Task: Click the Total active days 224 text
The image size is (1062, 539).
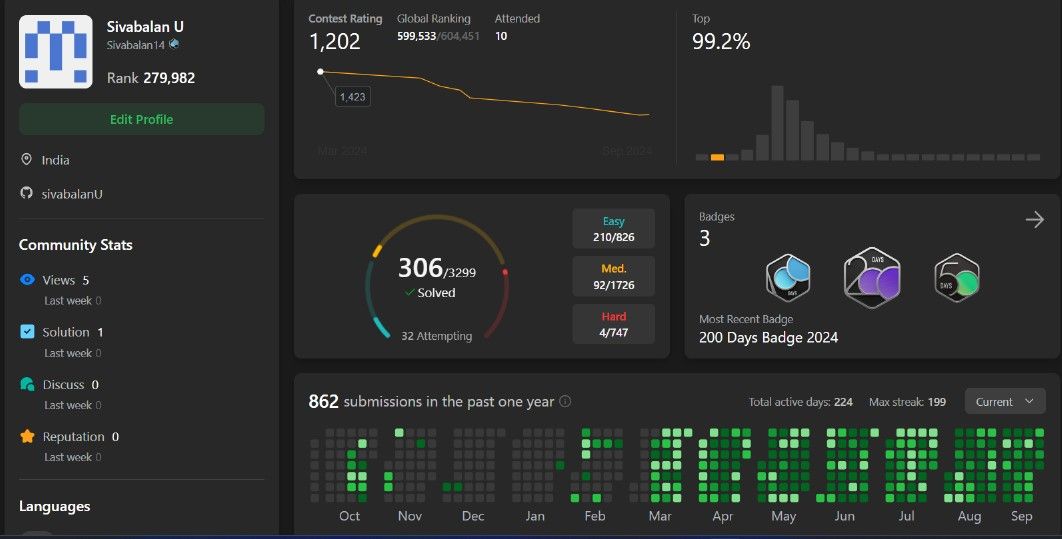Action: point(801,402)
